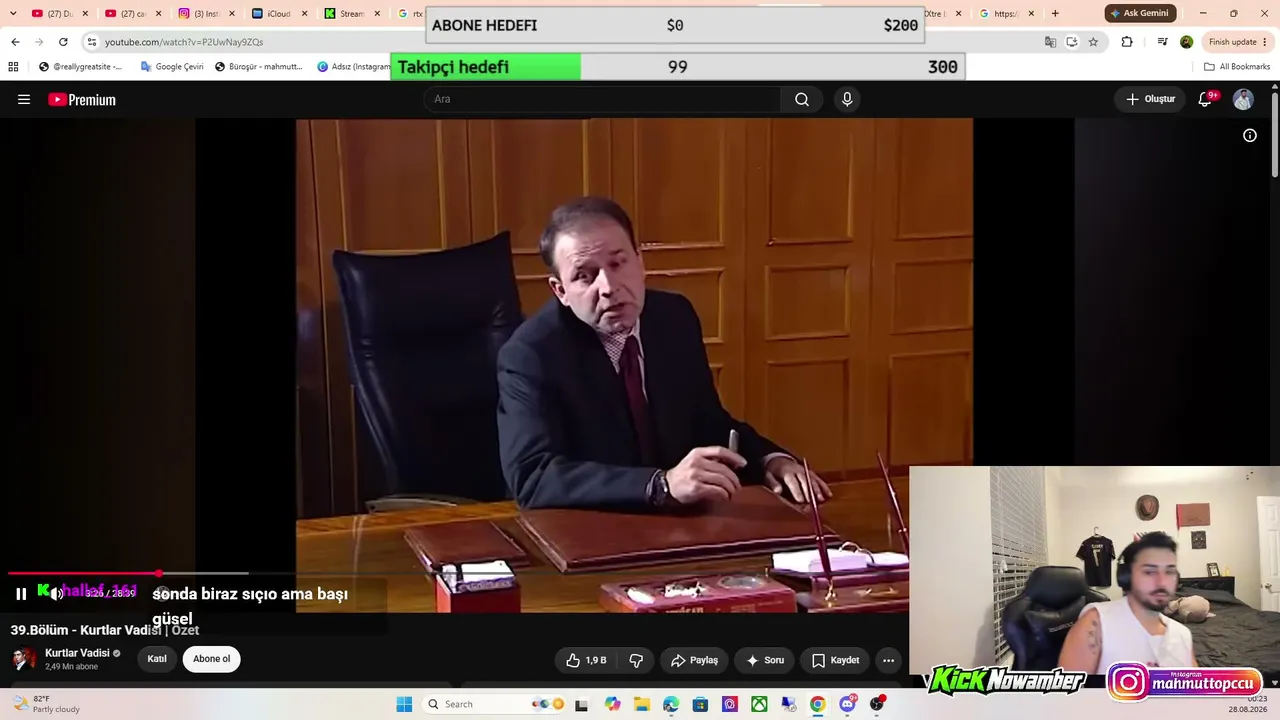The image size is (1280, 720).
Task: Open Discord from taskbar
Action: coord(847,704)
